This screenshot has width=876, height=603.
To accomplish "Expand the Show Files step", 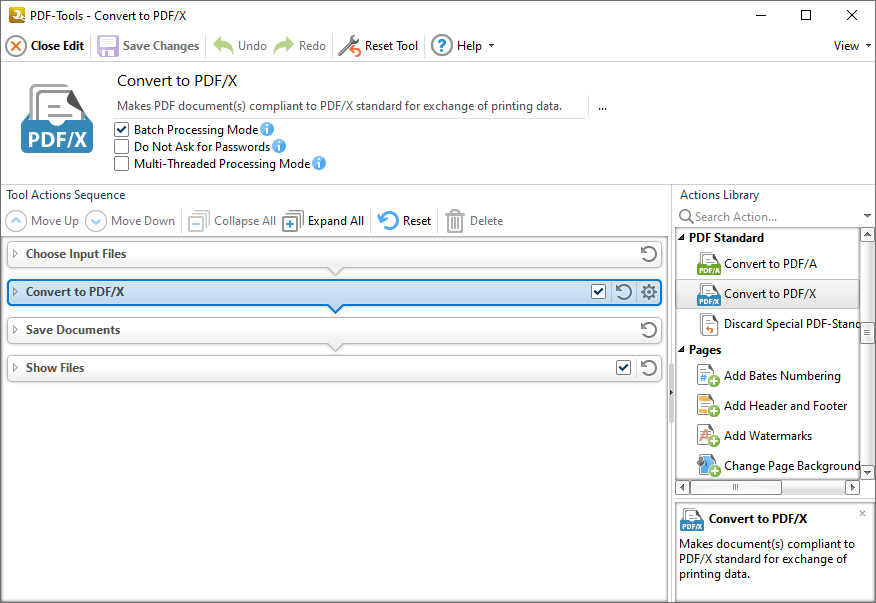I will [x=16, y=368].
